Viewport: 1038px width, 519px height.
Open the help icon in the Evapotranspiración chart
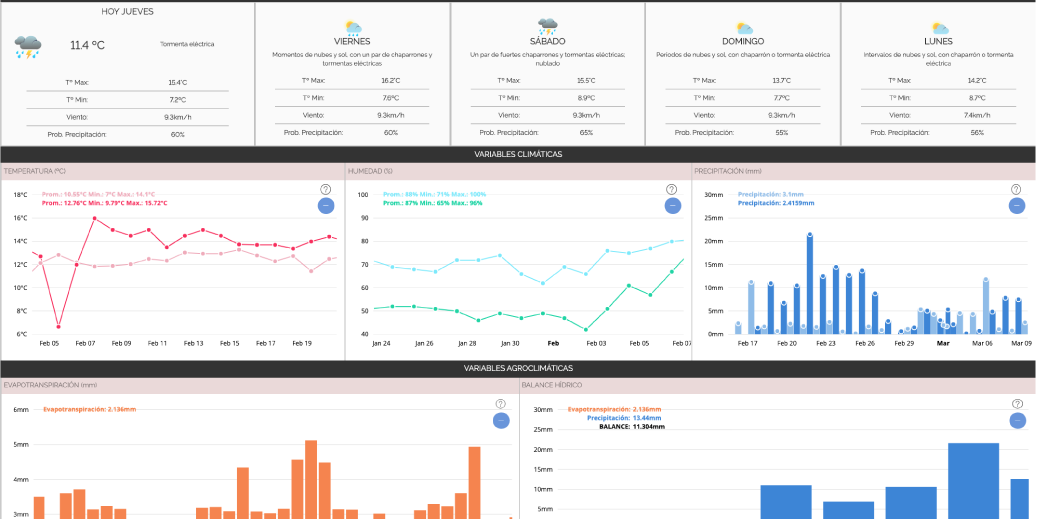(x=500, y=404)
